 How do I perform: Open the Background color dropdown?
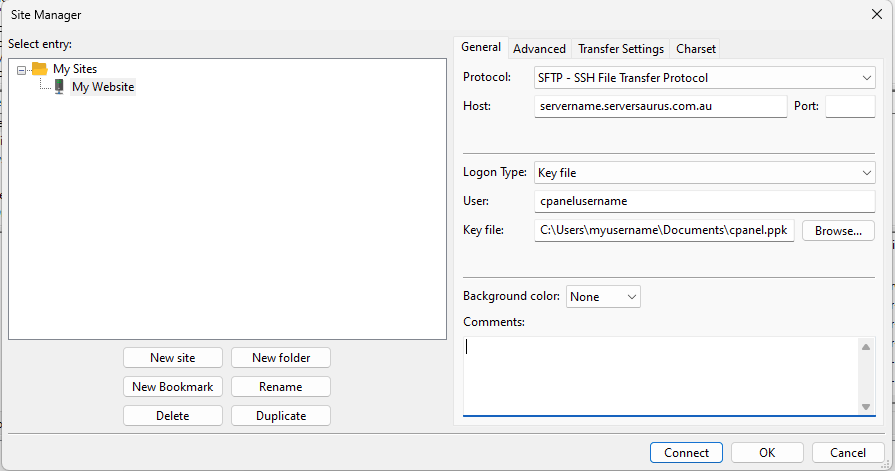603,297
